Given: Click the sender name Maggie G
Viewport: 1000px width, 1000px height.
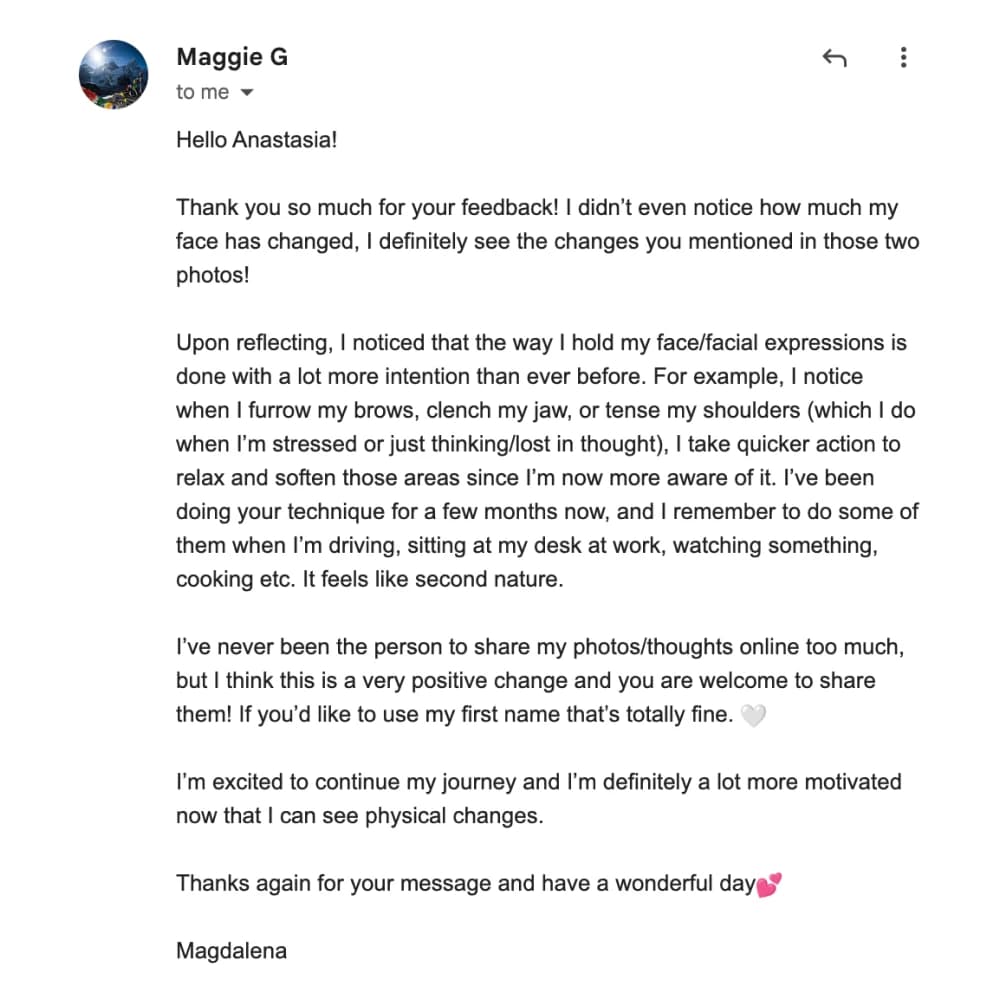Looking at the screenshot, I should click(x=231, y=57).
